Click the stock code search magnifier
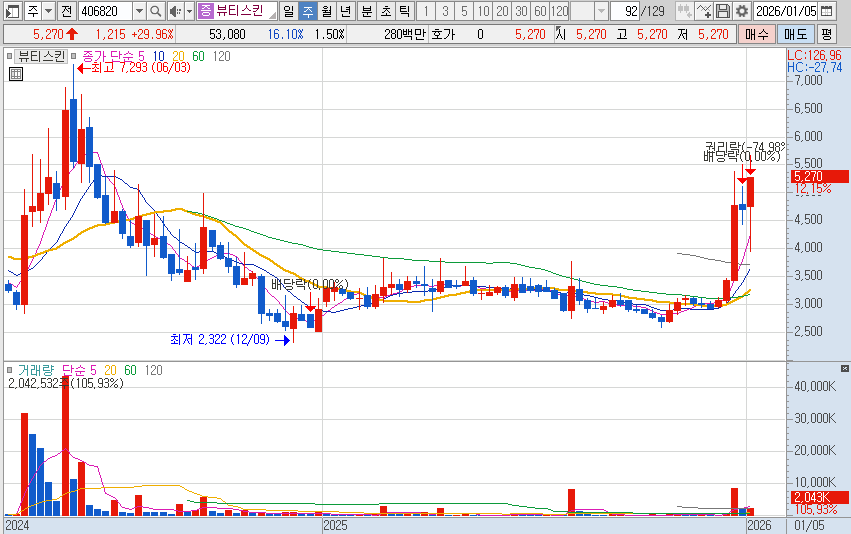This screenshot has width=851, height=534. pyautogui.click(x=155, y=11)
